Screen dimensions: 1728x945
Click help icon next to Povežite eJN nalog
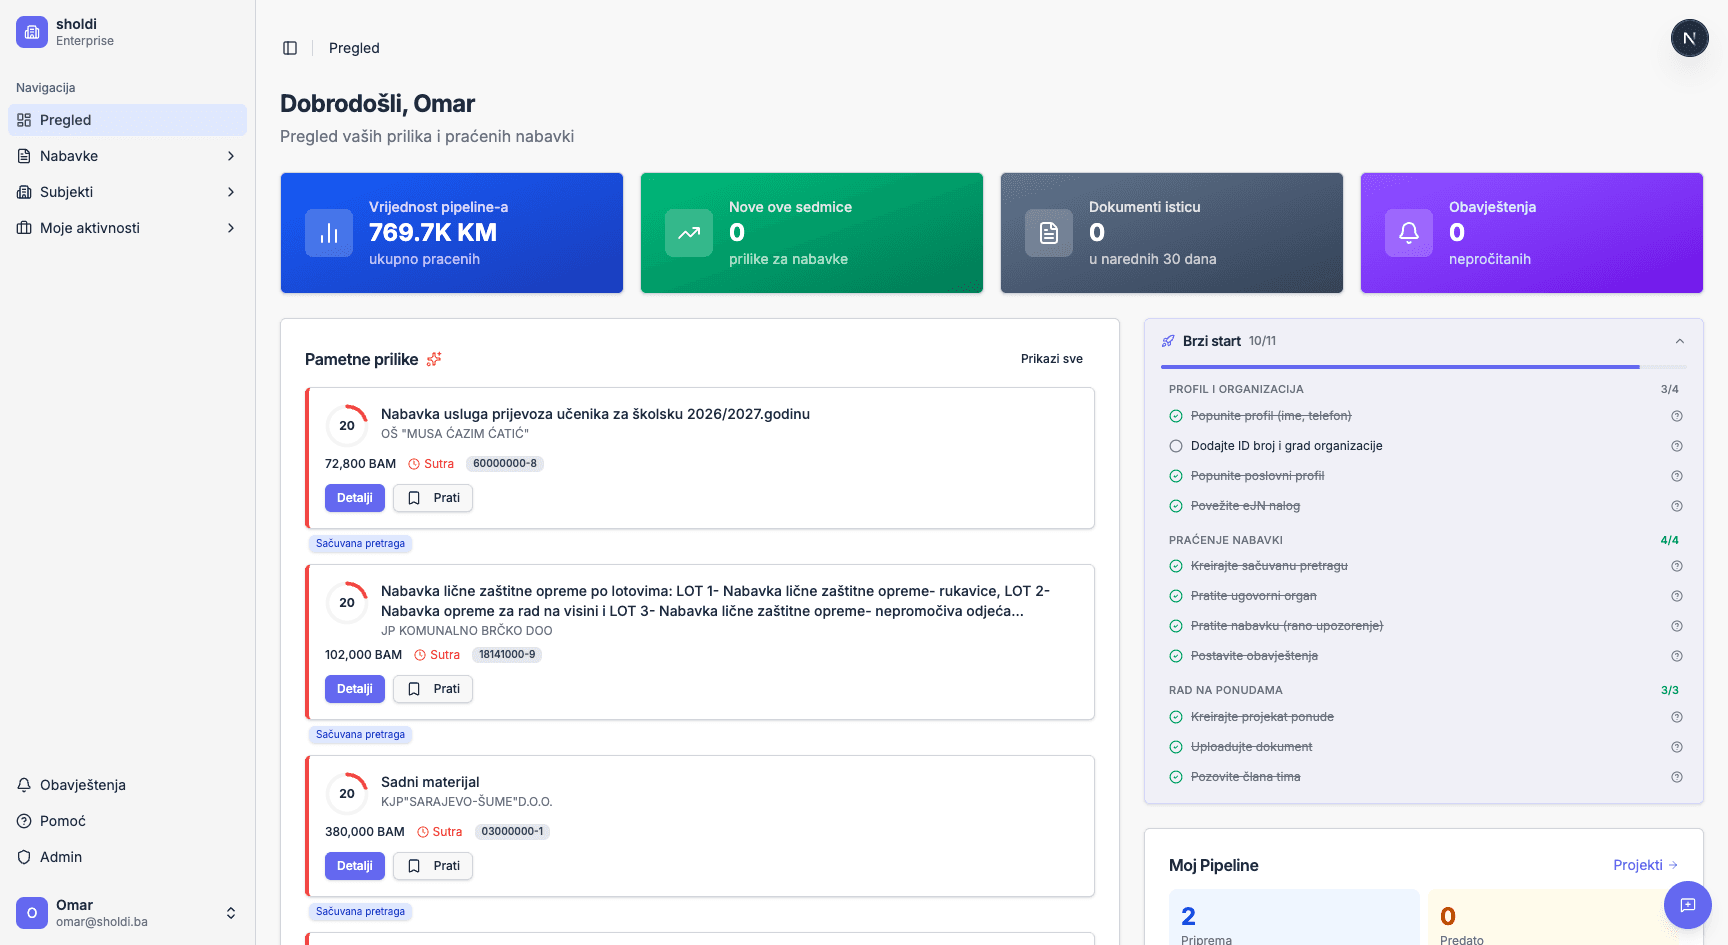pos(1677,506)
